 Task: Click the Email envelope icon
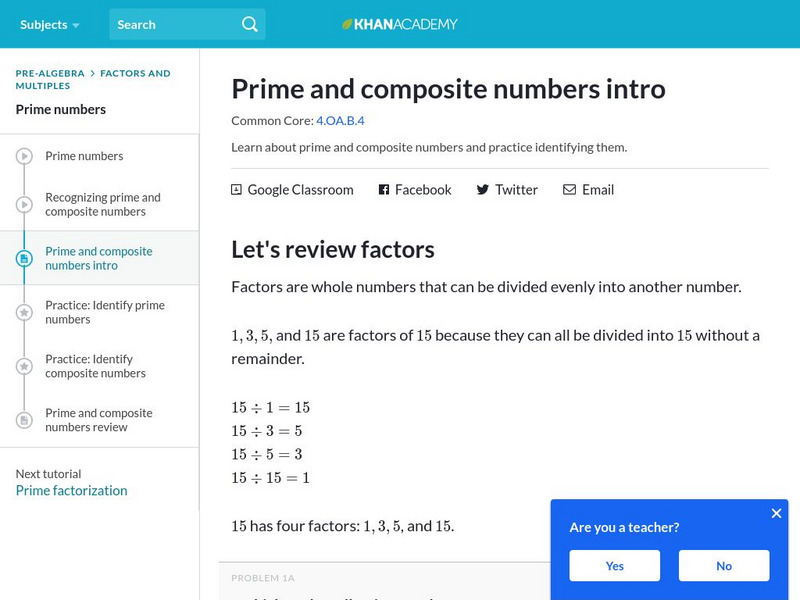569,189
